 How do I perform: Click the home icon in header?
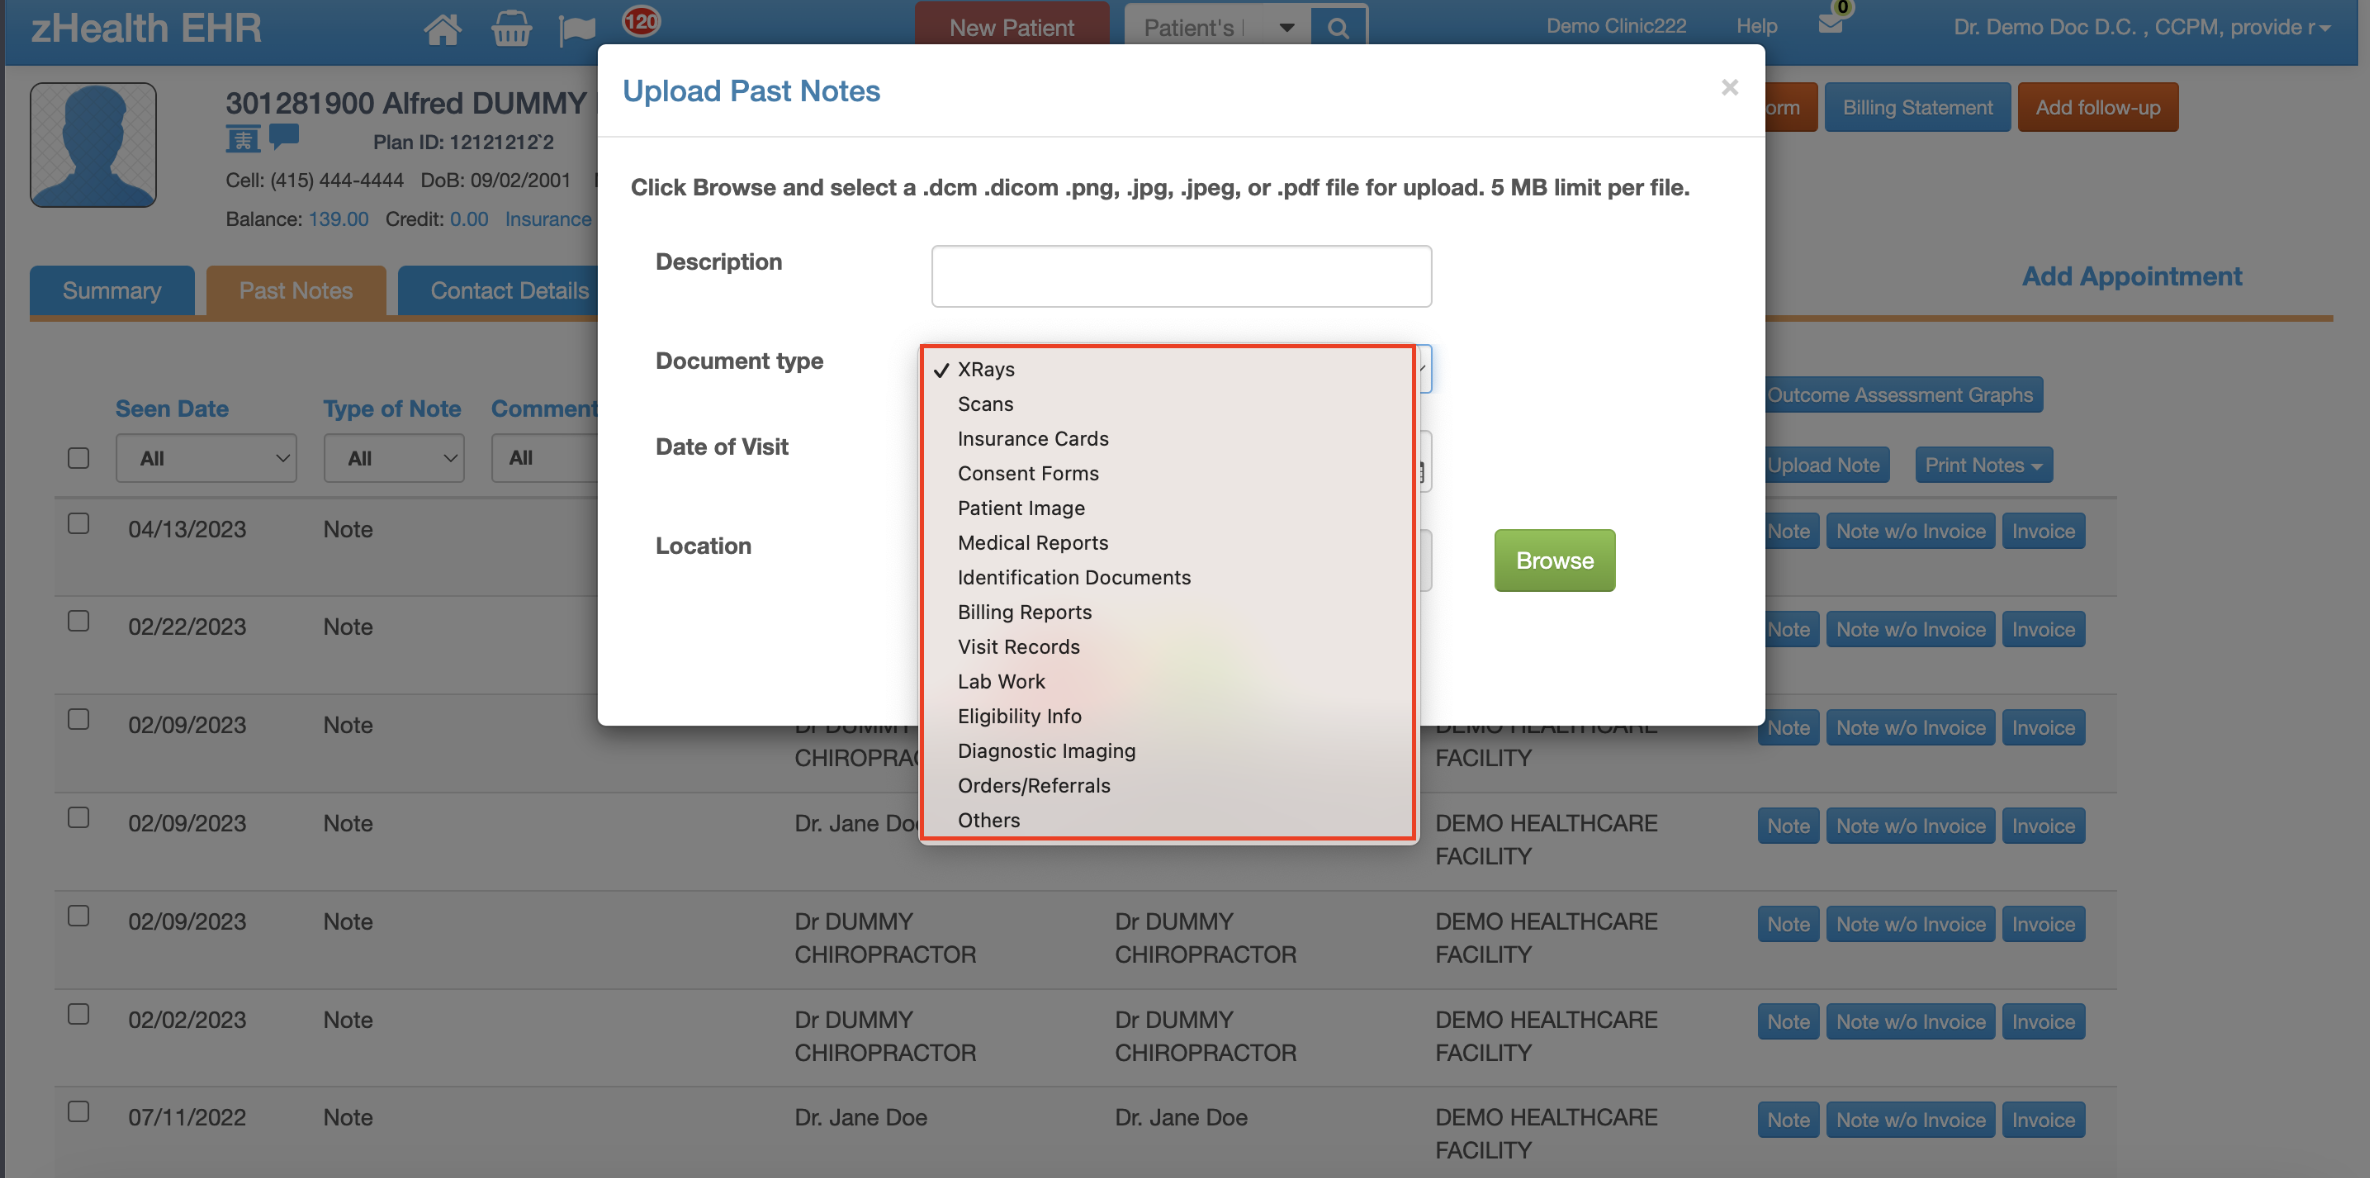[x=442, y=28]
